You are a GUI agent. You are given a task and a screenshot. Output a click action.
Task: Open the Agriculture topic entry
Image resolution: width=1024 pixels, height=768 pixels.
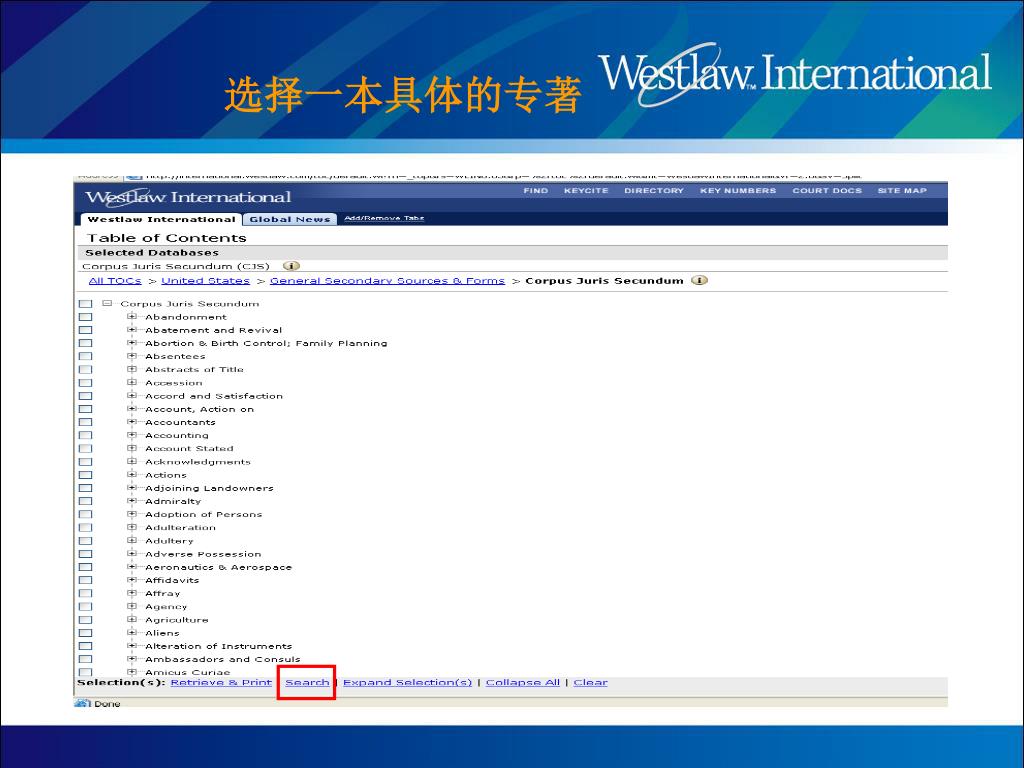[x=177, y=620]
